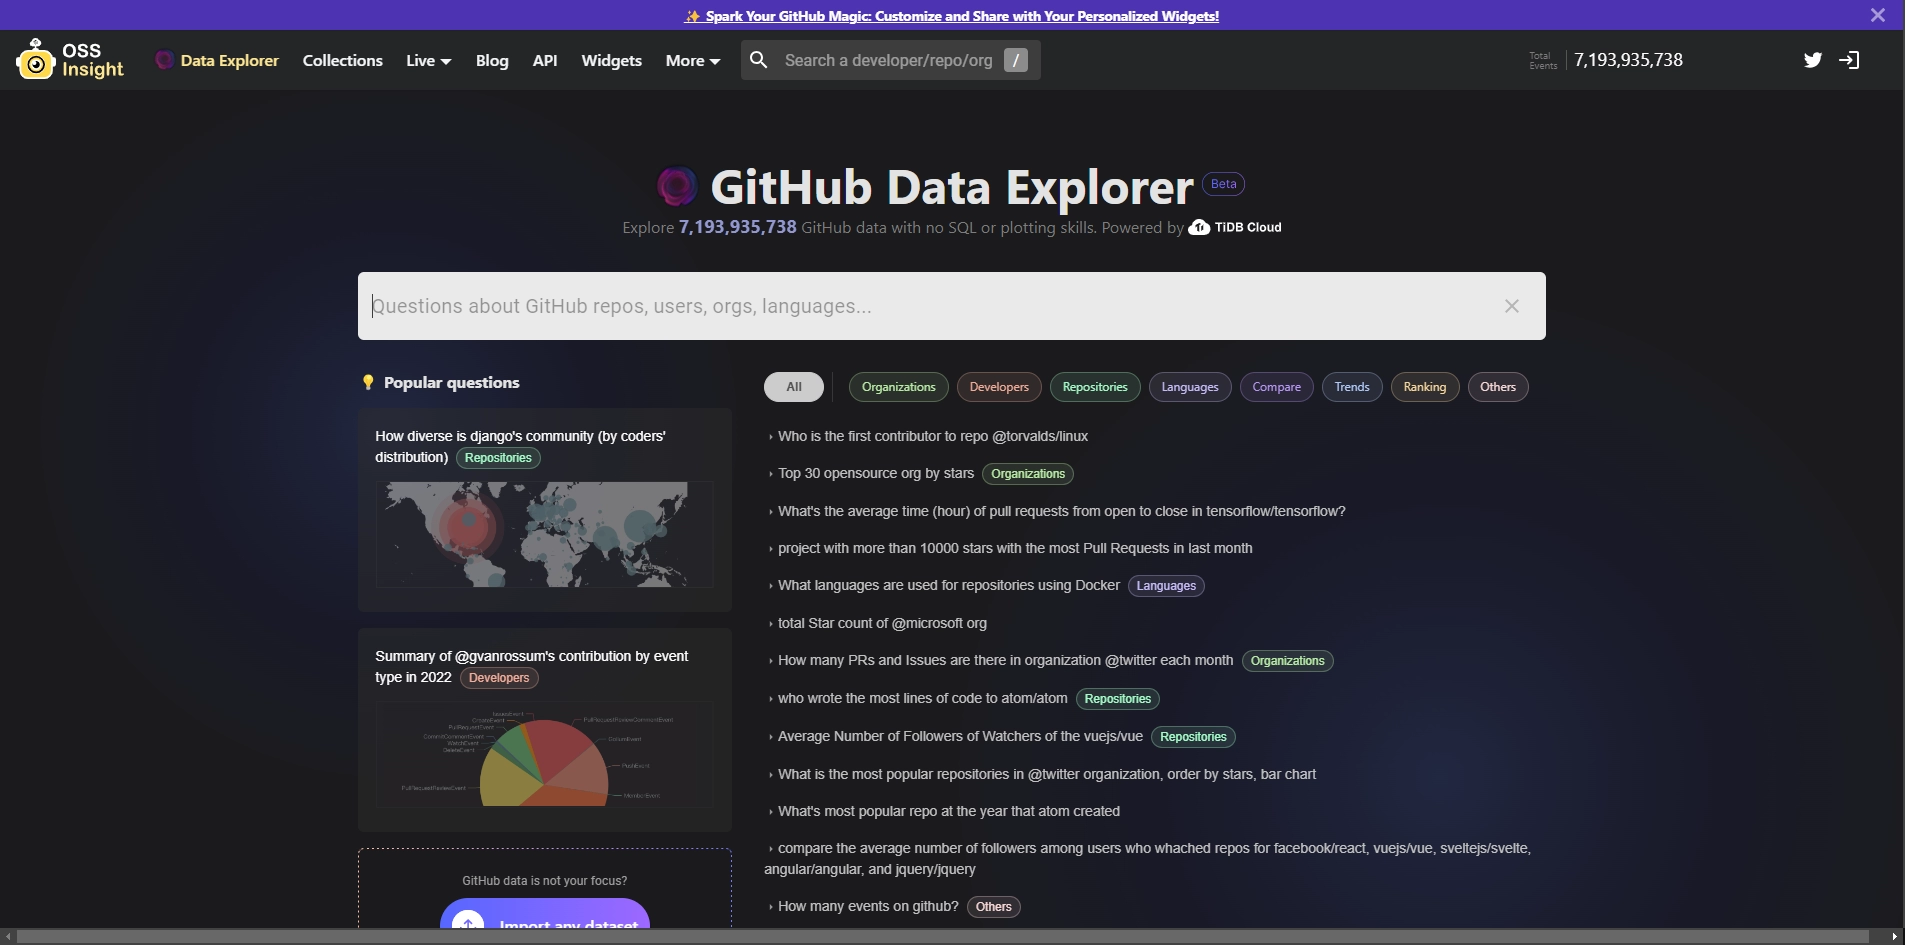
Task: Go to the Widgets nav item
Action: [x=611, y=61]
